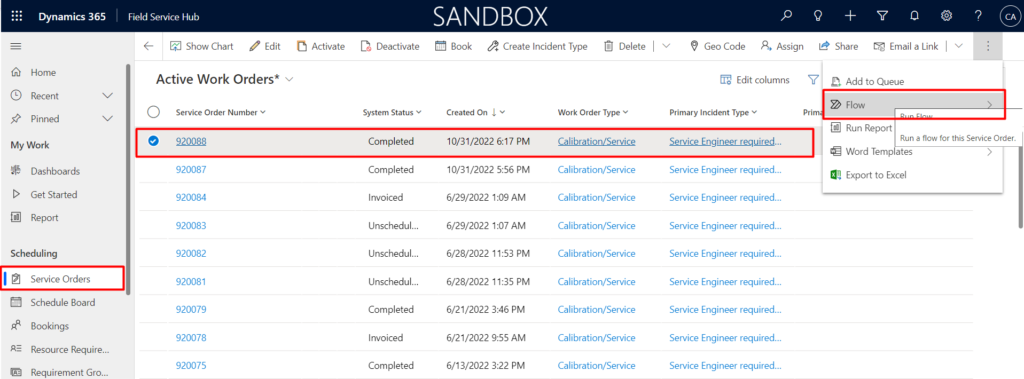Open the Dynamics 365 app launcher grid
This screenshot has height=379, width=1024.
click(17, 16)
